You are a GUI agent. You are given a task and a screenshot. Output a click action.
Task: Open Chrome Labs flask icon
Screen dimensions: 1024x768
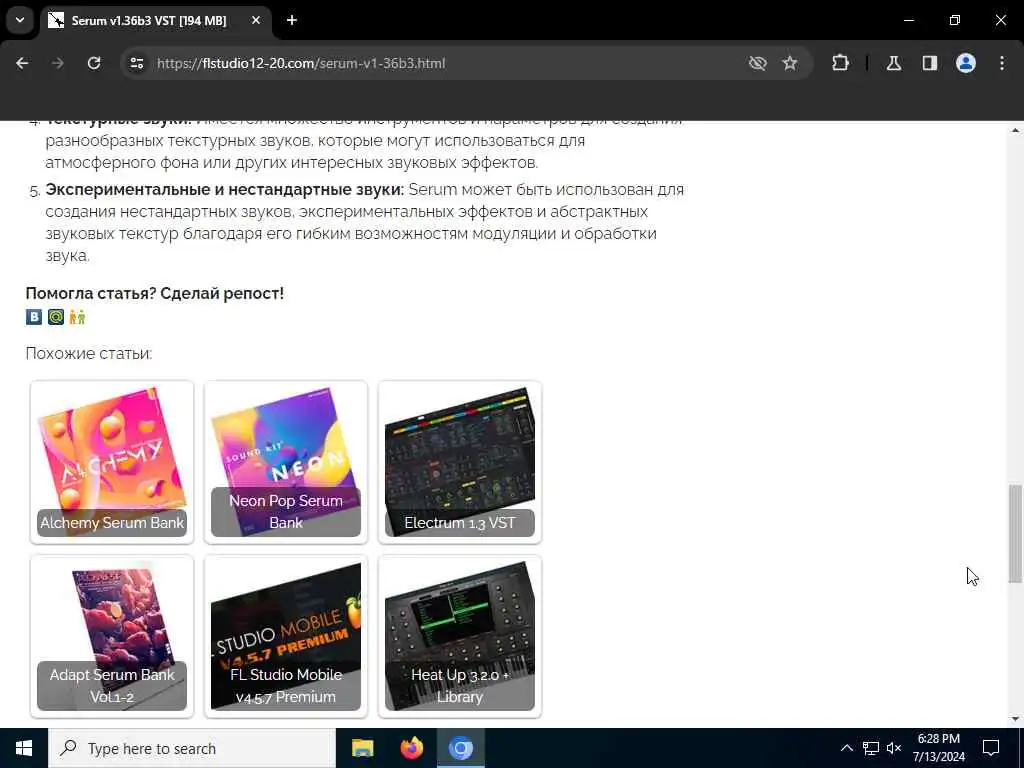[894, 63]
